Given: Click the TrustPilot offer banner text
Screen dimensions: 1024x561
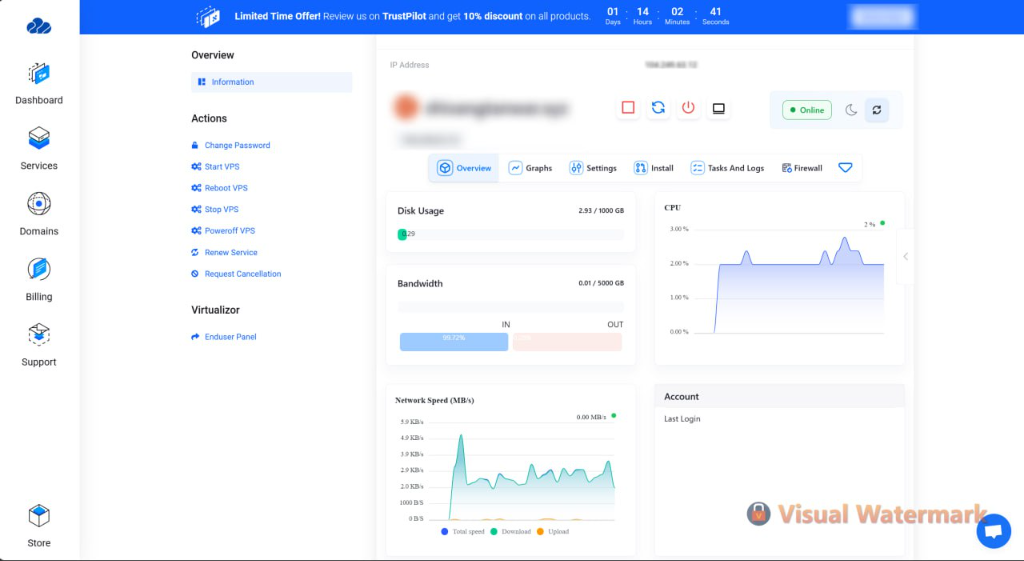Looking at the screenshot, I should pyautogui.click(x=412, y=16).
